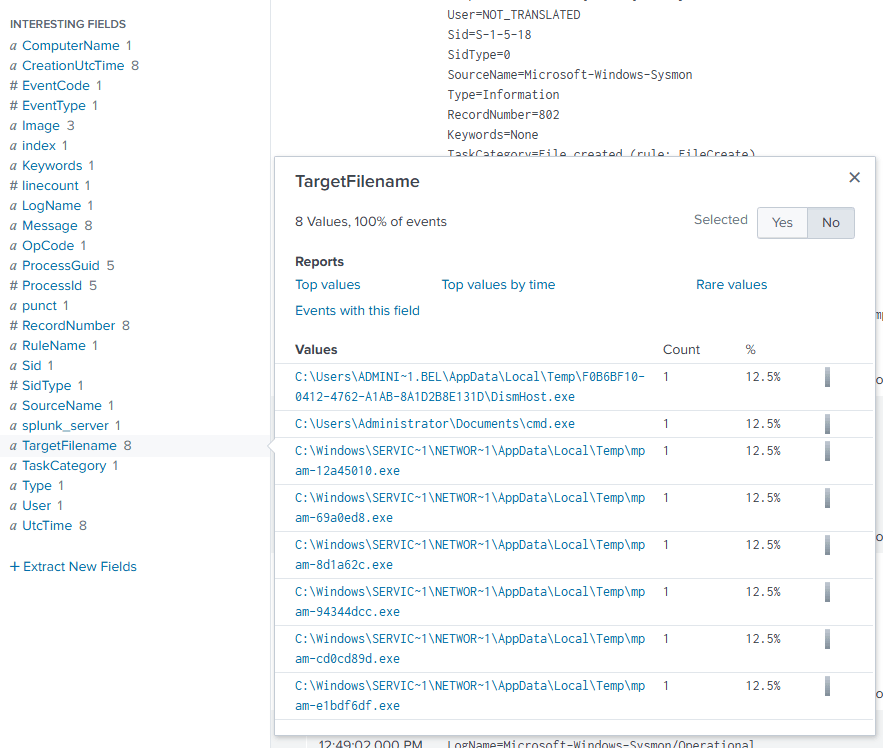Open the EventCode numeric field
This screenshot has height=748, width=883.
[x=55, y=86]
